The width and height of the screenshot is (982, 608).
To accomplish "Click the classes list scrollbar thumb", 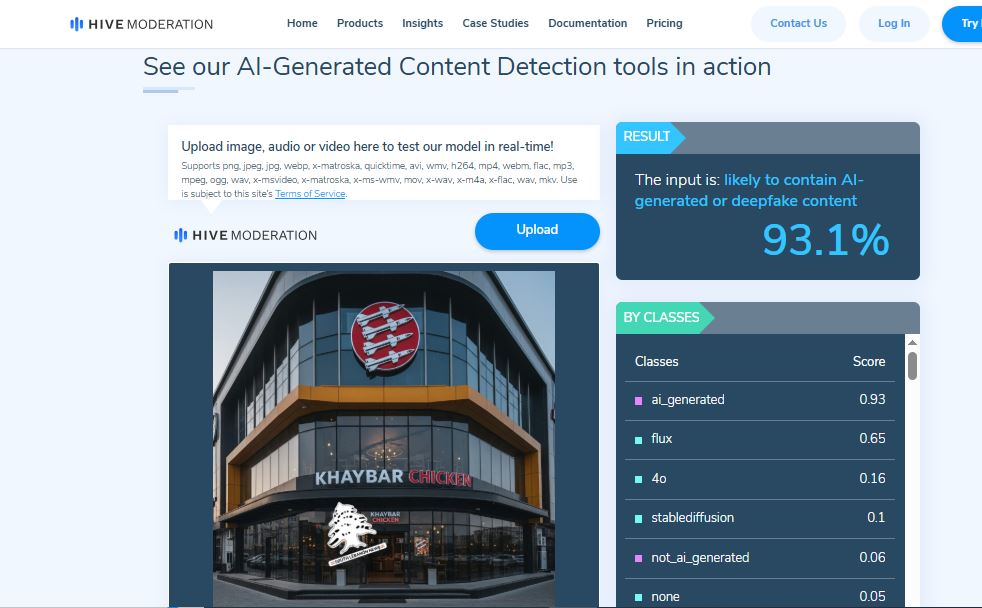I will pos(912,365).
